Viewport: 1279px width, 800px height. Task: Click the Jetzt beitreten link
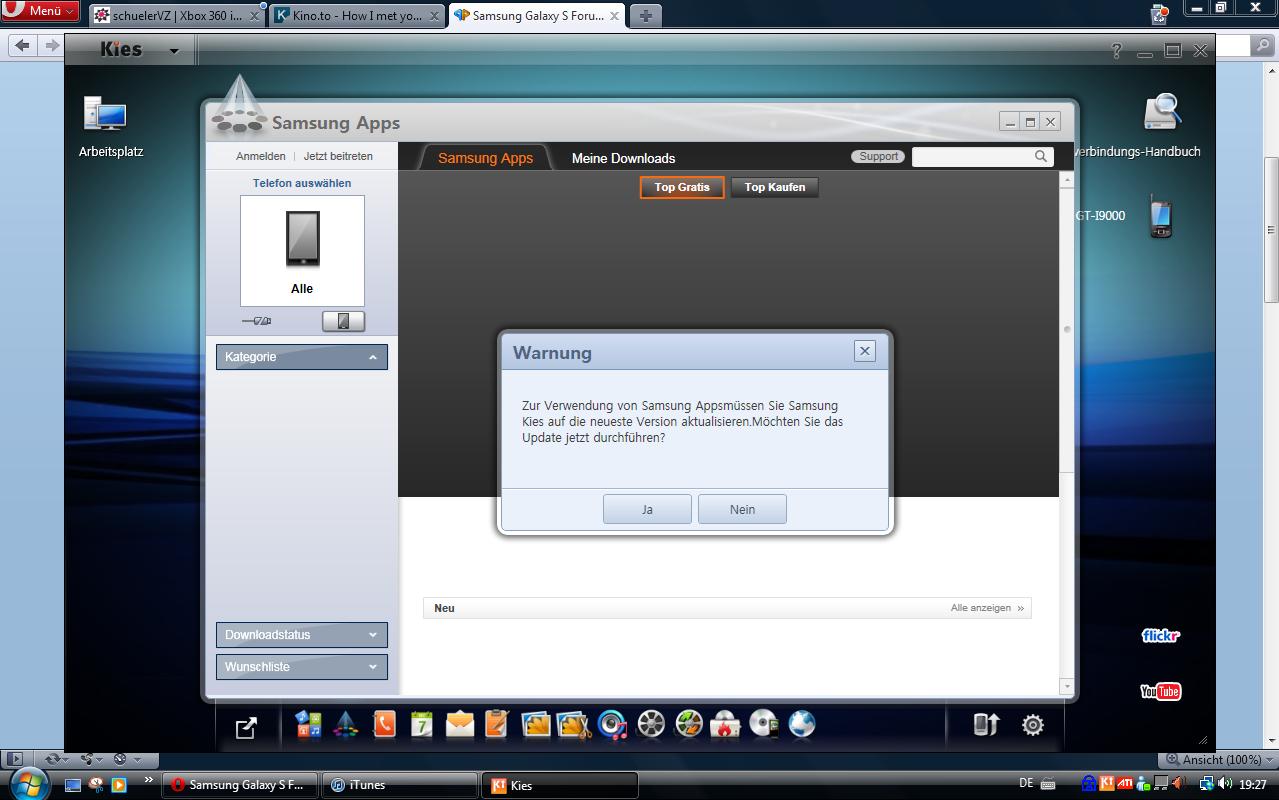point(338,156)
